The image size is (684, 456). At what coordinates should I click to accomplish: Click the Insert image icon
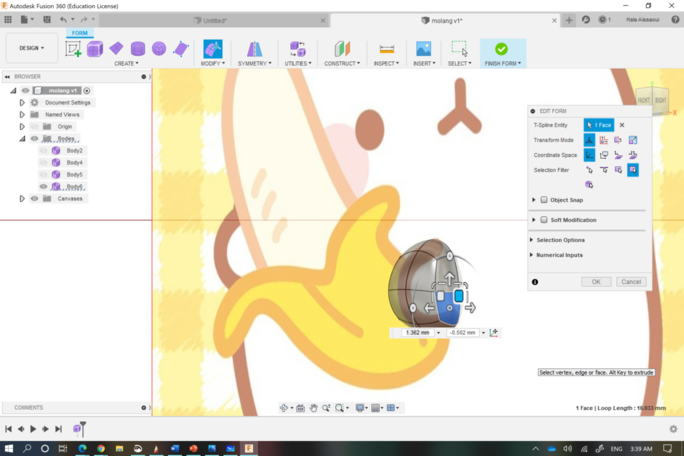pos(424,49)
